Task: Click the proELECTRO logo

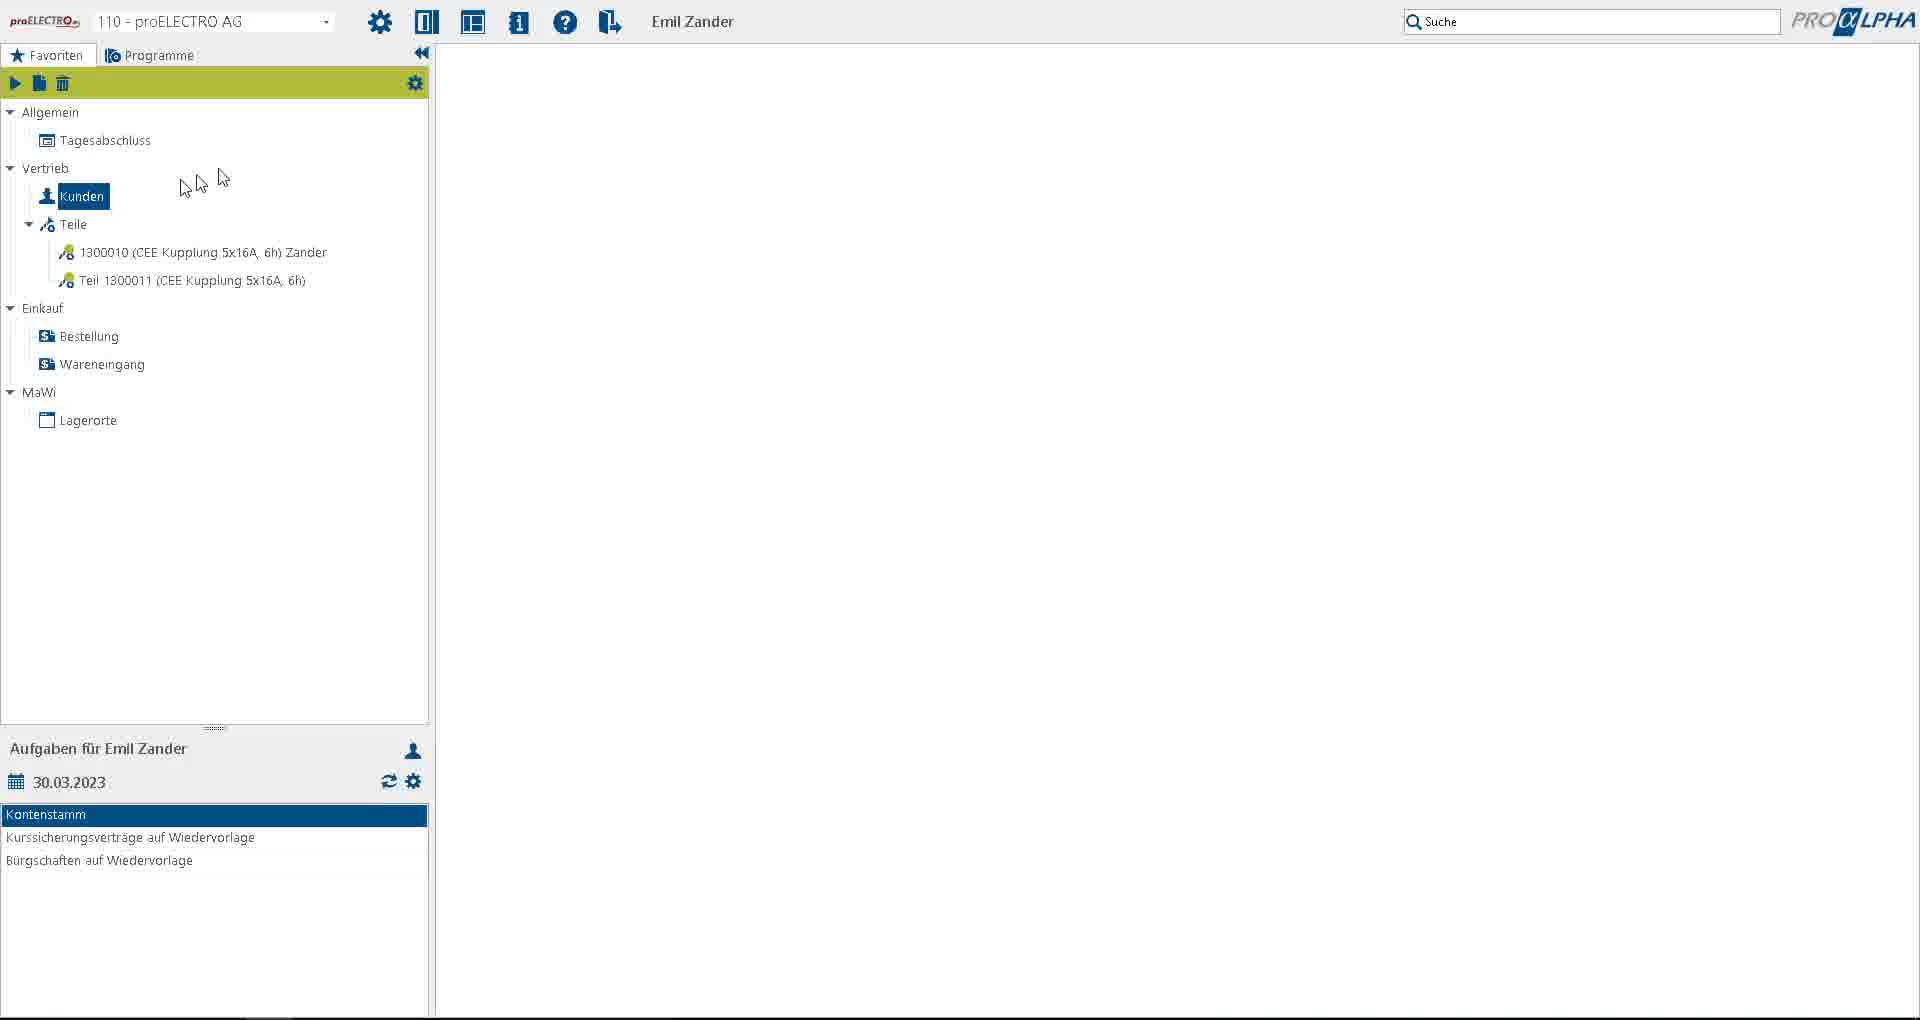Action: [x=45, y=21]
